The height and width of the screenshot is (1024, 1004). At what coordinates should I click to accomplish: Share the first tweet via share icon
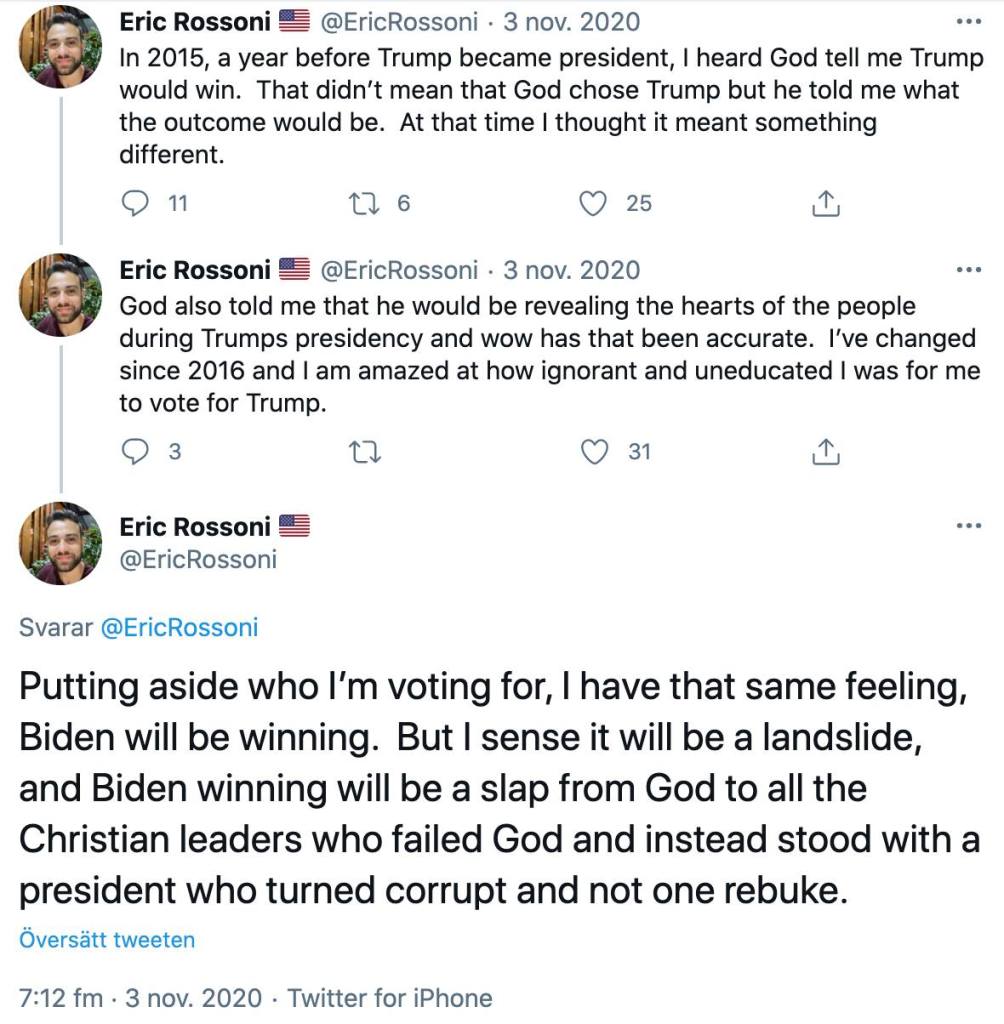click(x=825, y=204)
